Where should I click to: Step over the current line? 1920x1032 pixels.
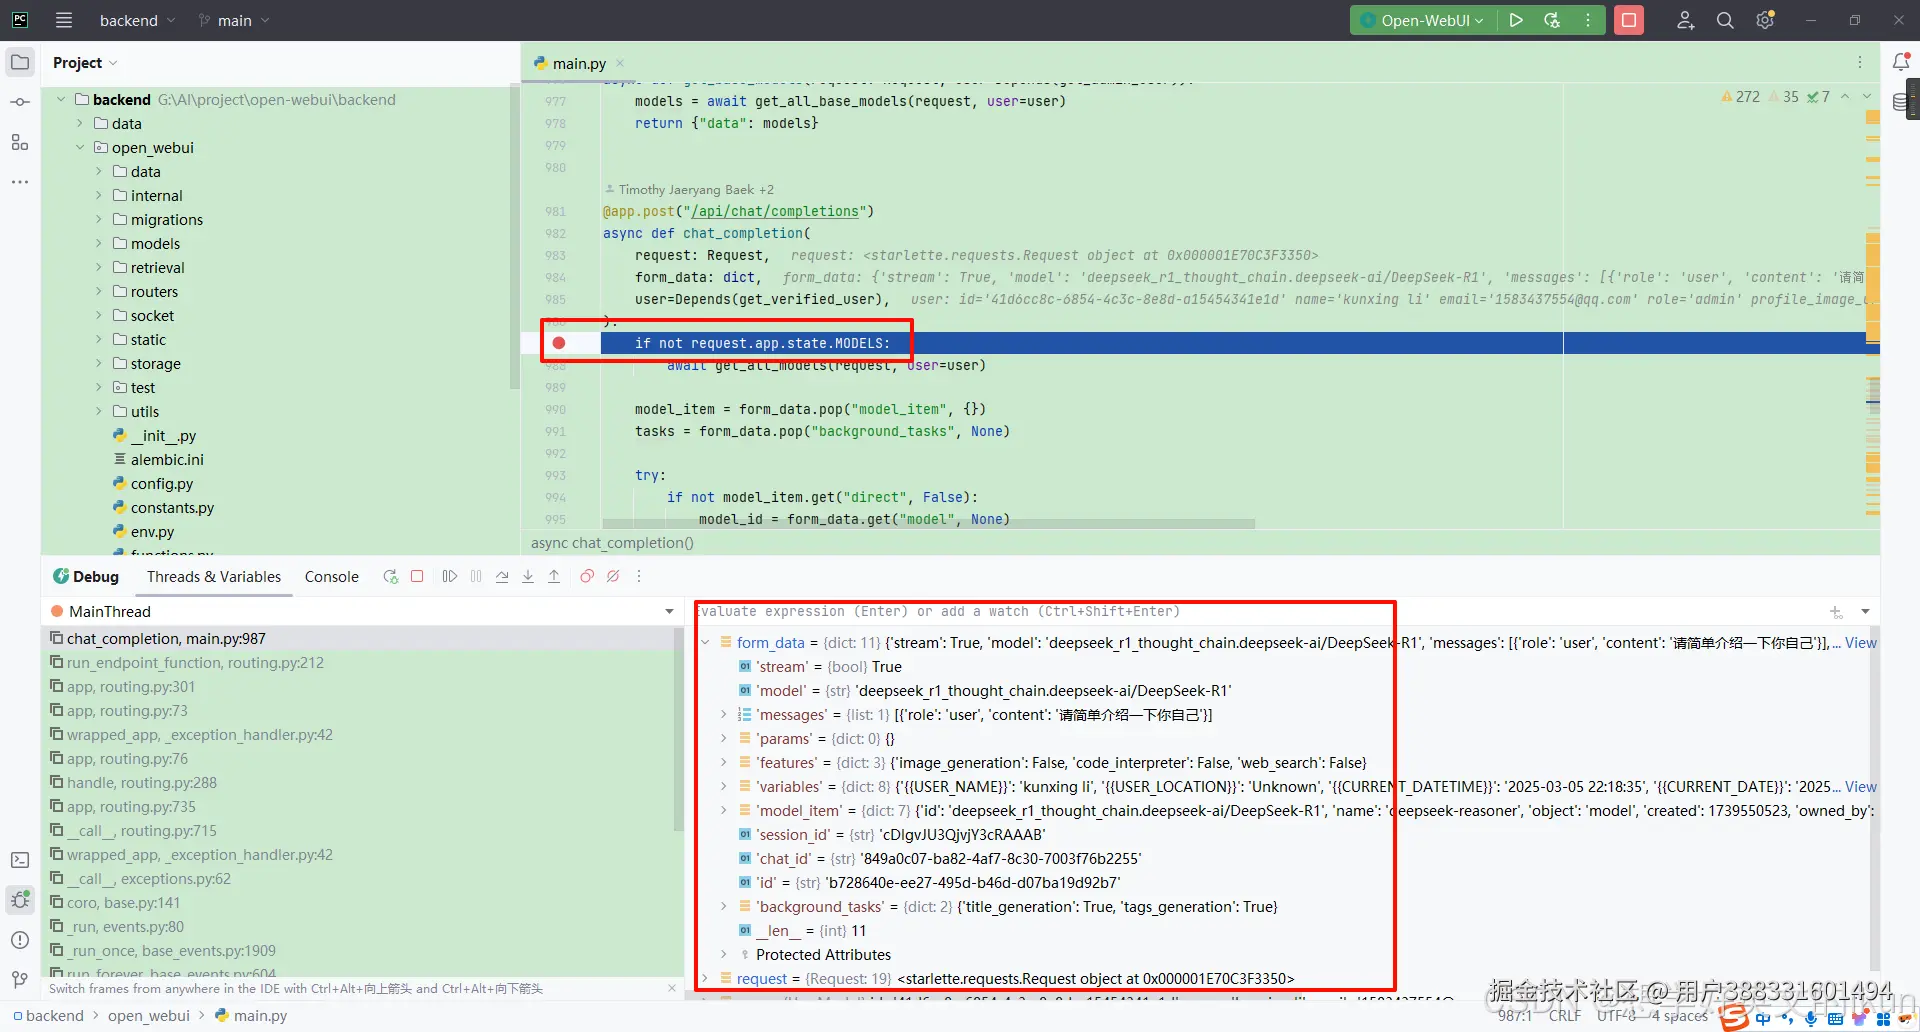[x=502, y=577]
